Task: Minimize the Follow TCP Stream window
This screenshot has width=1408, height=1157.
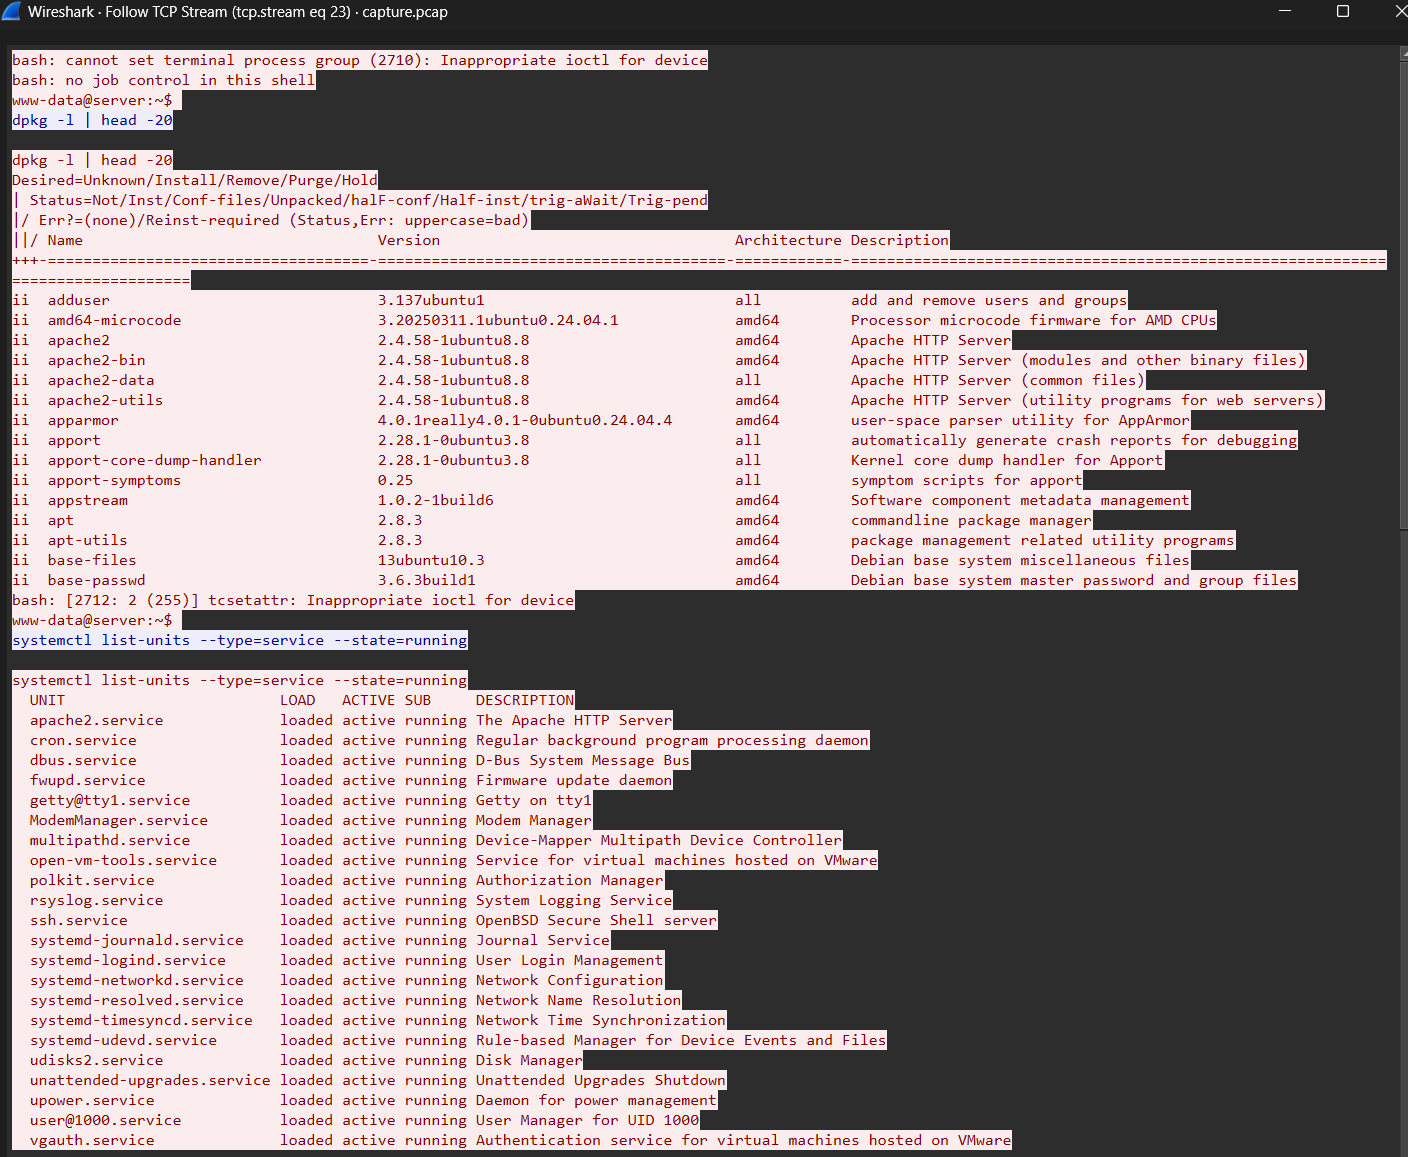Action: point(1284,11)
